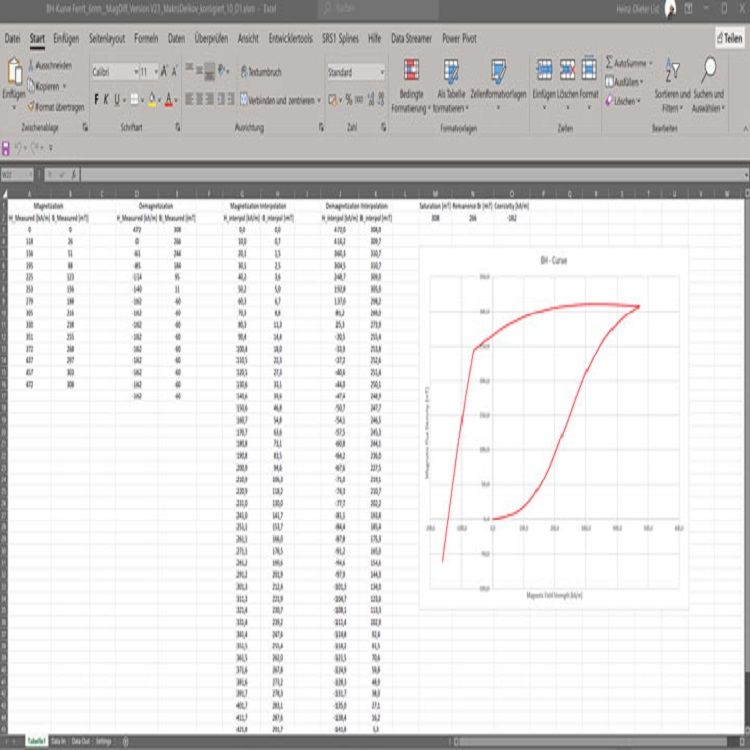Toggle bold (F) formatting
This screenshot has width=750, height=750.
point(97,100)
